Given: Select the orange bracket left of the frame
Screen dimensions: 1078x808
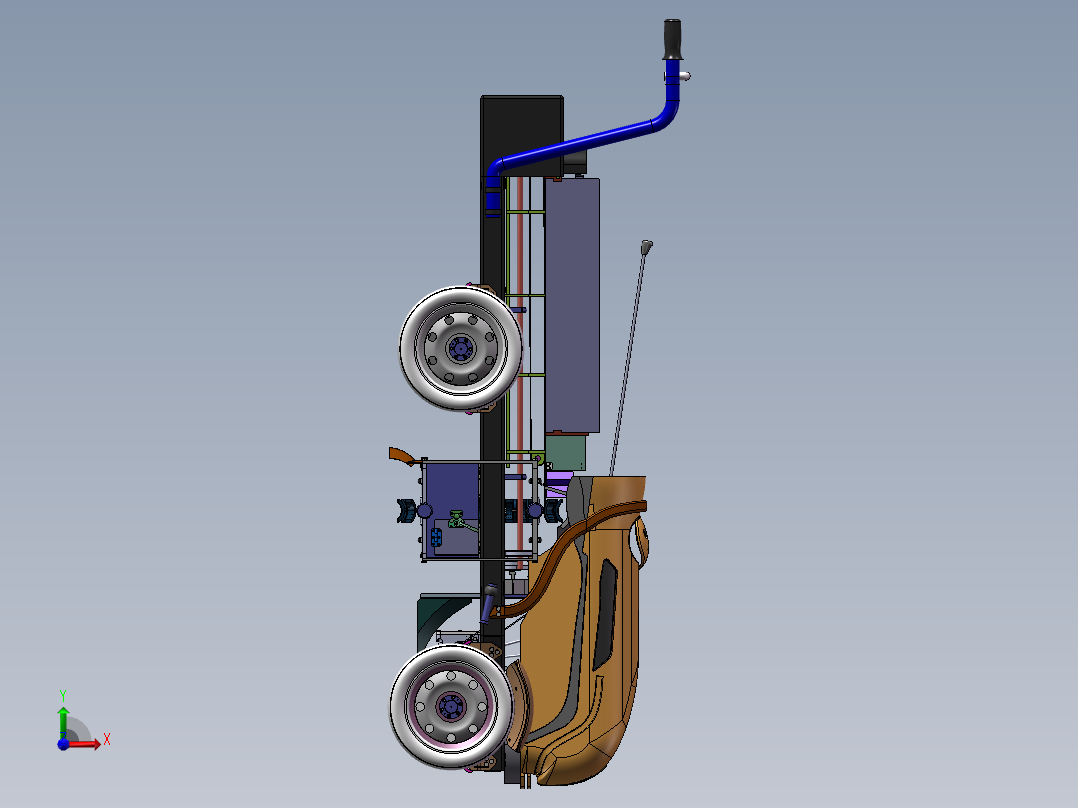Looking at the screenshot, I should click(x=403, y=456).
